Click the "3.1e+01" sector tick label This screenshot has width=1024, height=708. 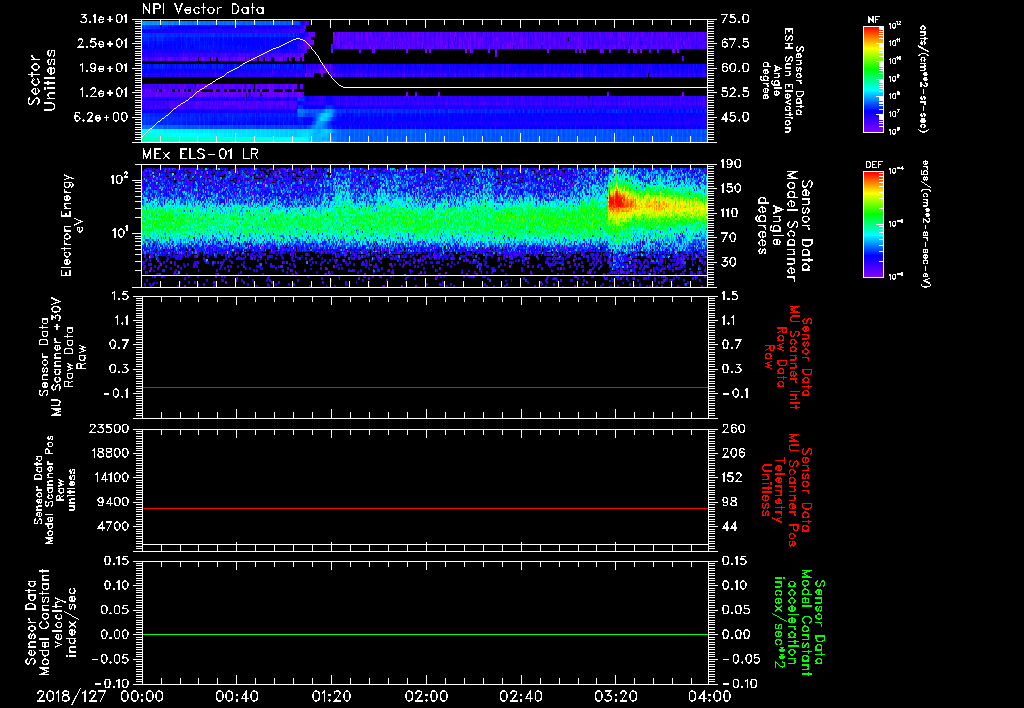[106, 19]
